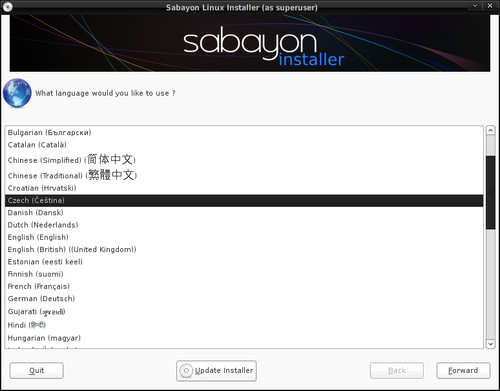Pick Bulgarian from the language list

pyautogui.click(x=244, y=132)
